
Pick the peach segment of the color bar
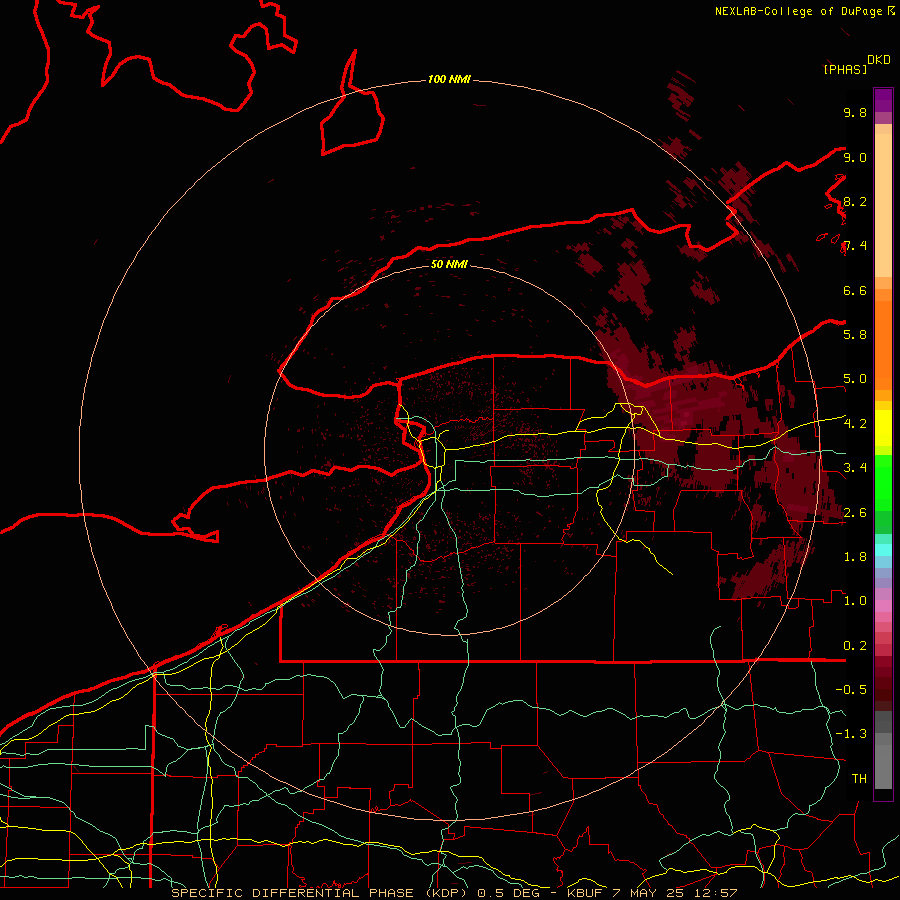pos(883,205)
